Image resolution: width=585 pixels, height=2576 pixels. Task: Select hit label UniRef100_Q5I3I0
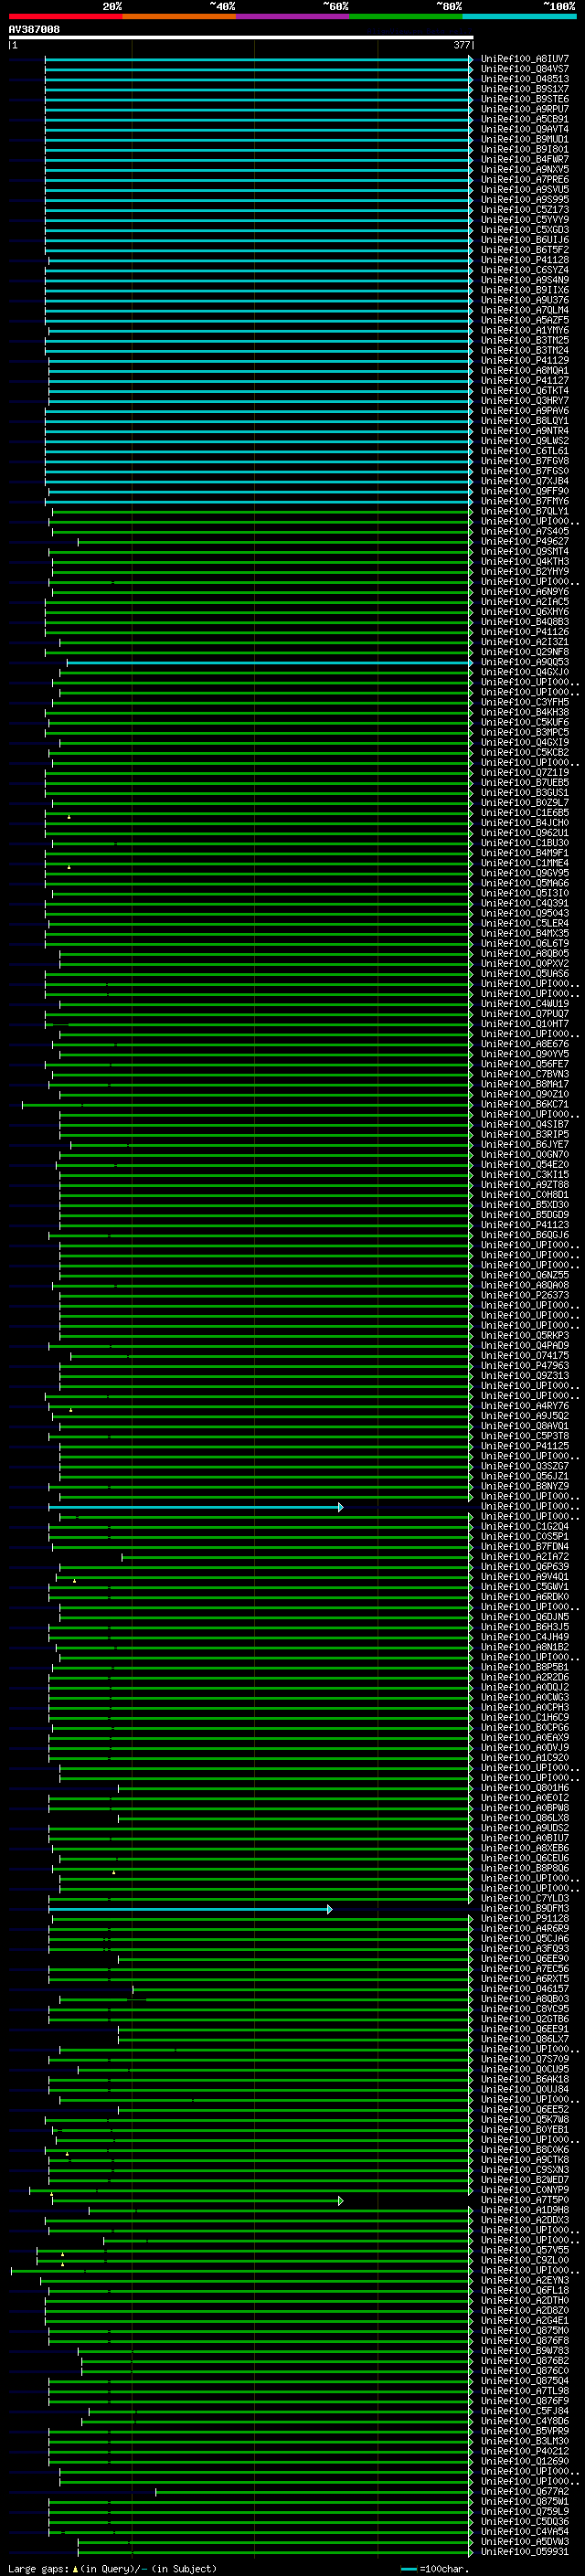525,893
